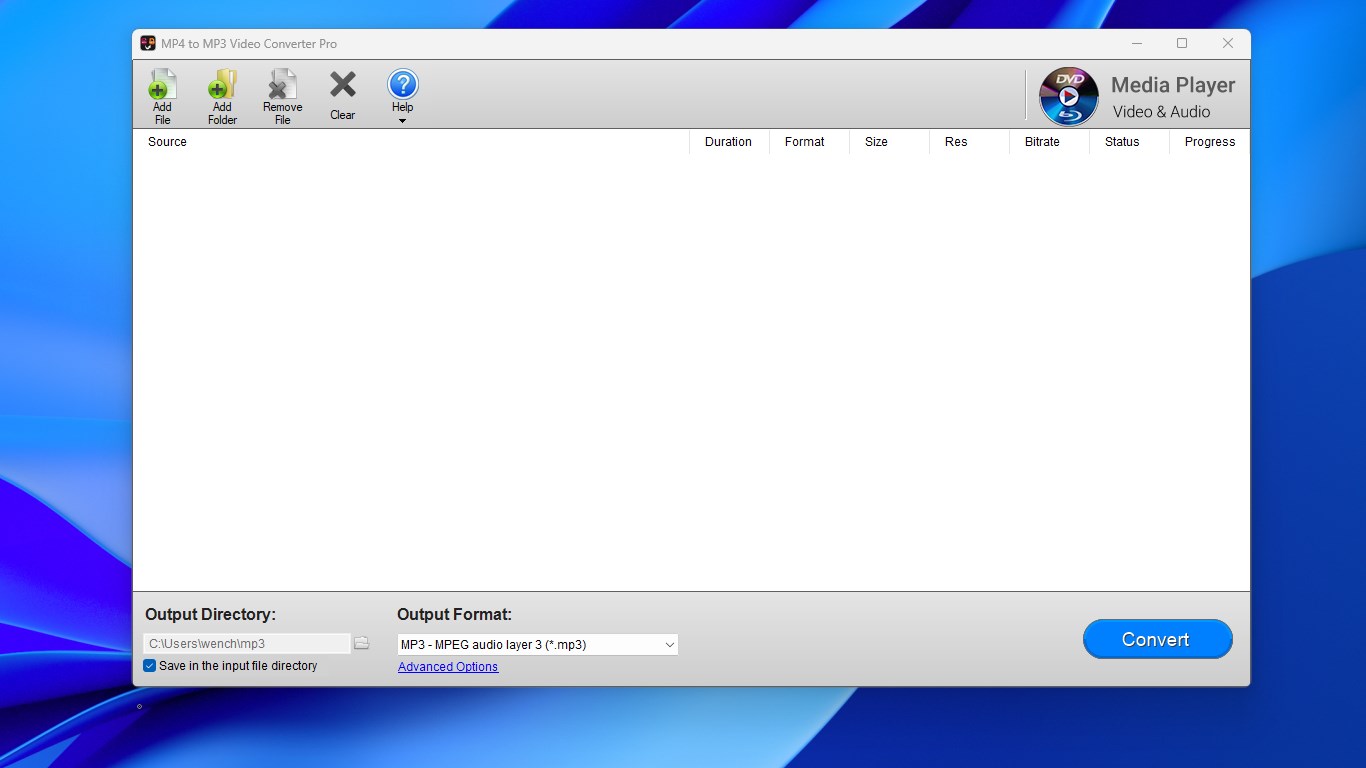Close the MP4 to MP3 converter window
The height and width of the screenshot is (768, 1366).
pyautogui.click(x=1228, y=44)
